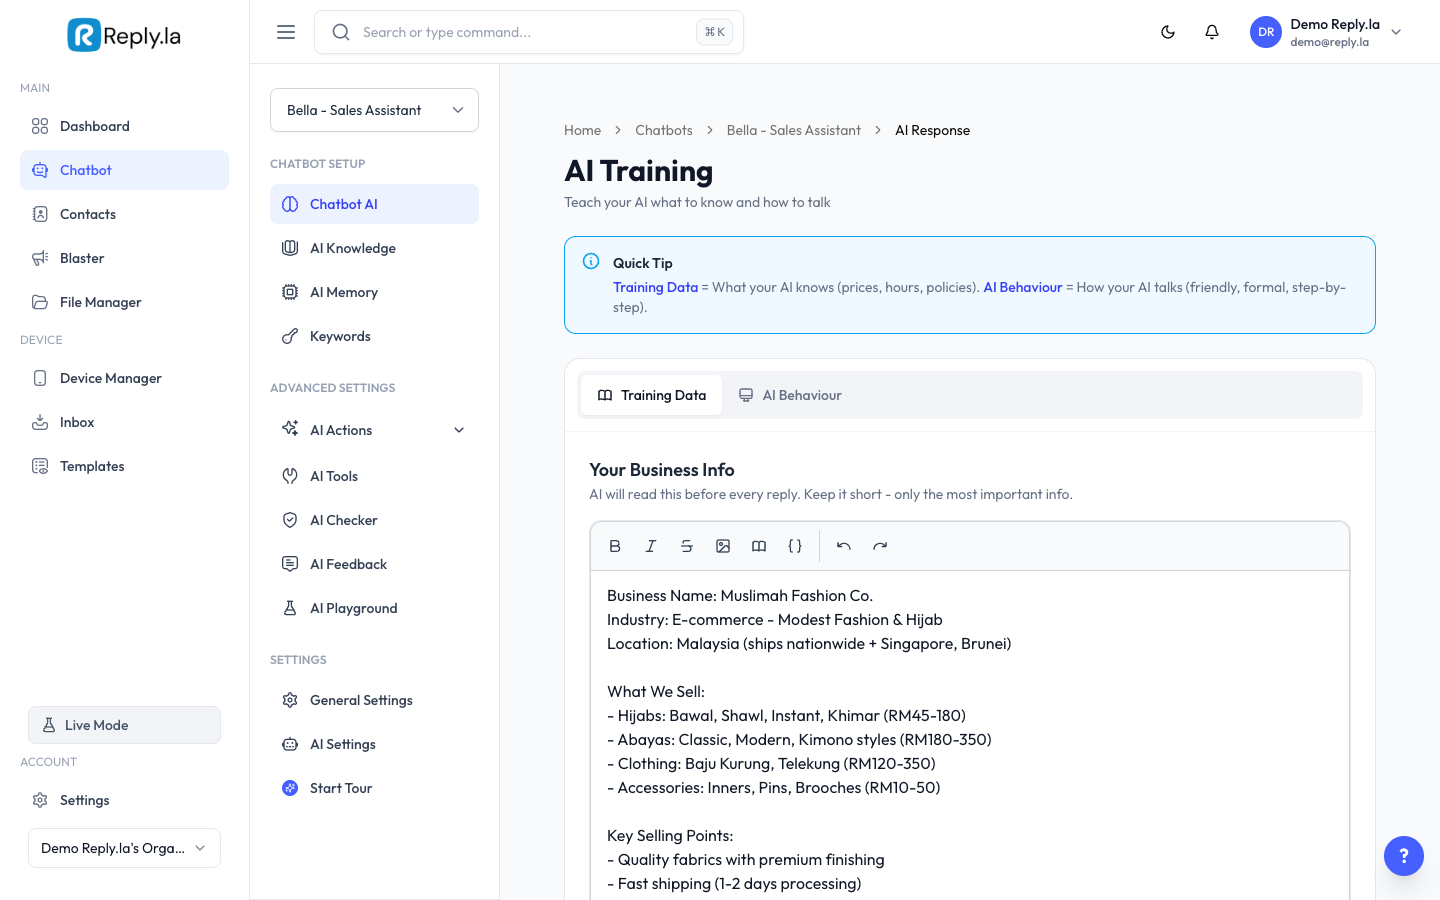Open General Settings
1440x900 pixels.
coord(374,700)
